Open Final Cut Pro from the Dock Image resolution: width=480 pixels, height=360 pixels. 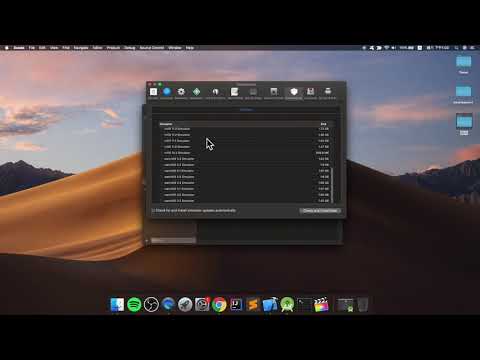tap(321, 304)
